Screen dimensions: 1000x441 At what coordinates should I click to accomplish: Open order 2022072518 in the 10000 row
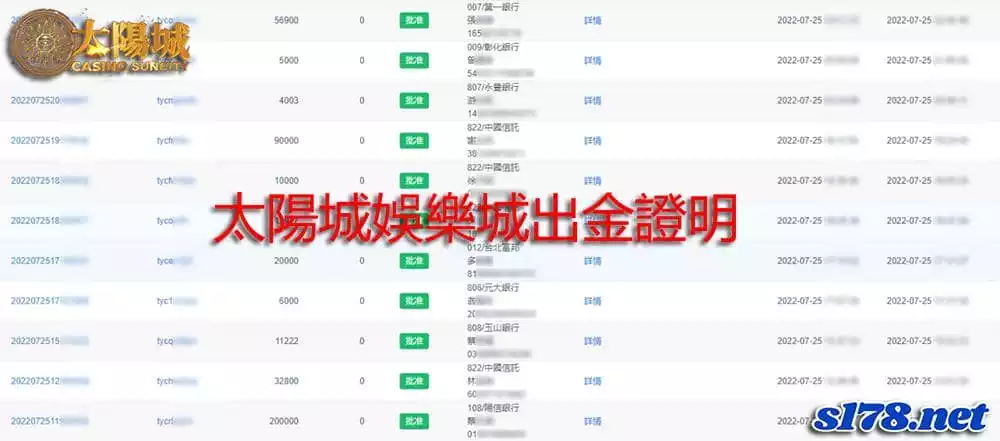pos(49,181)
